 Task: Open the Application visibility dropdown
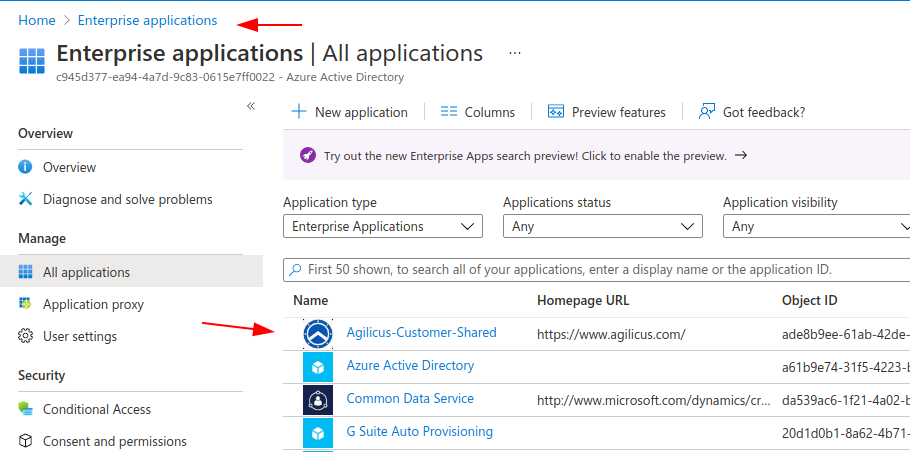(817, 226)
